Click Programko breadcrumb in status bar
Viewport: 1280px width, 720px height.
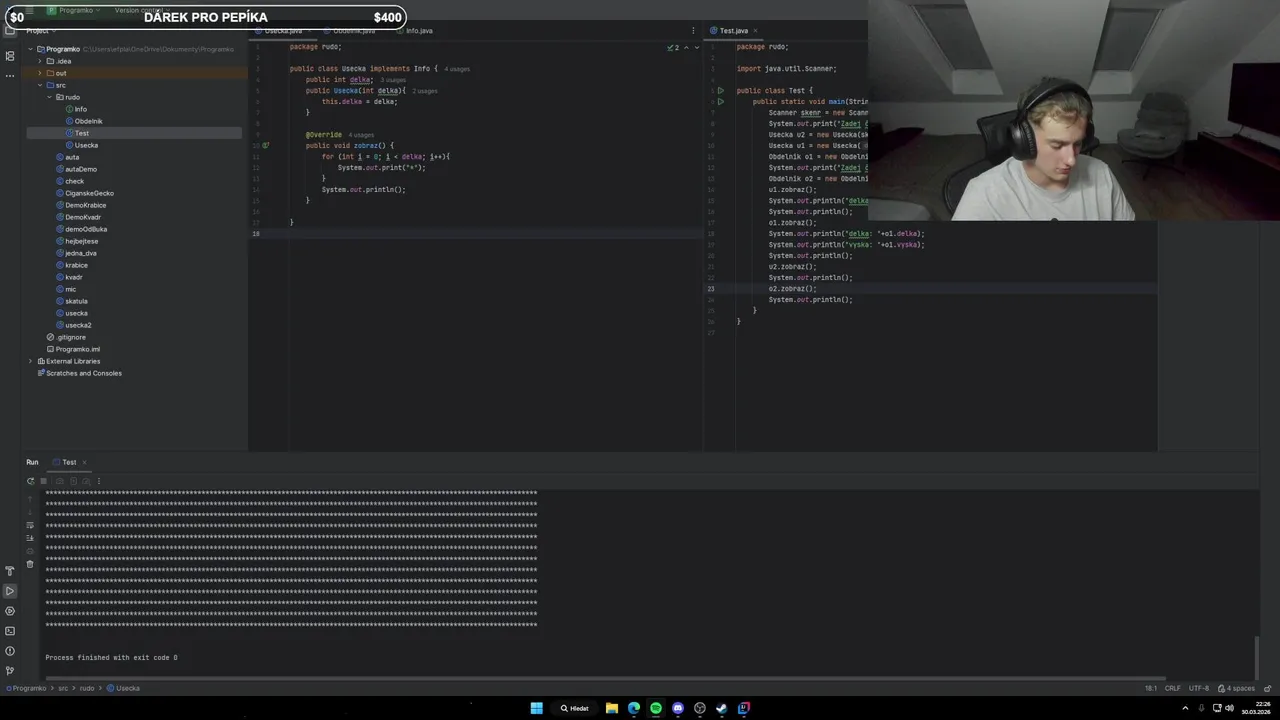coord(29,688)
